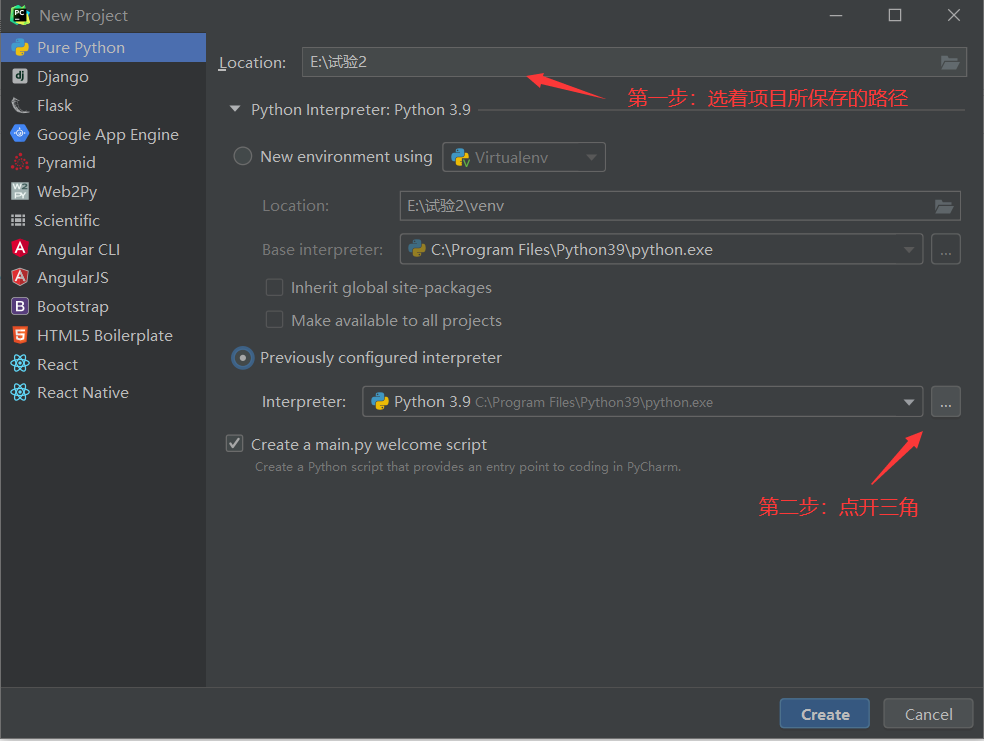Screen dimensions: 984x741
Task: Click Python icon in Base interpreter field
Action: (417, 249)
